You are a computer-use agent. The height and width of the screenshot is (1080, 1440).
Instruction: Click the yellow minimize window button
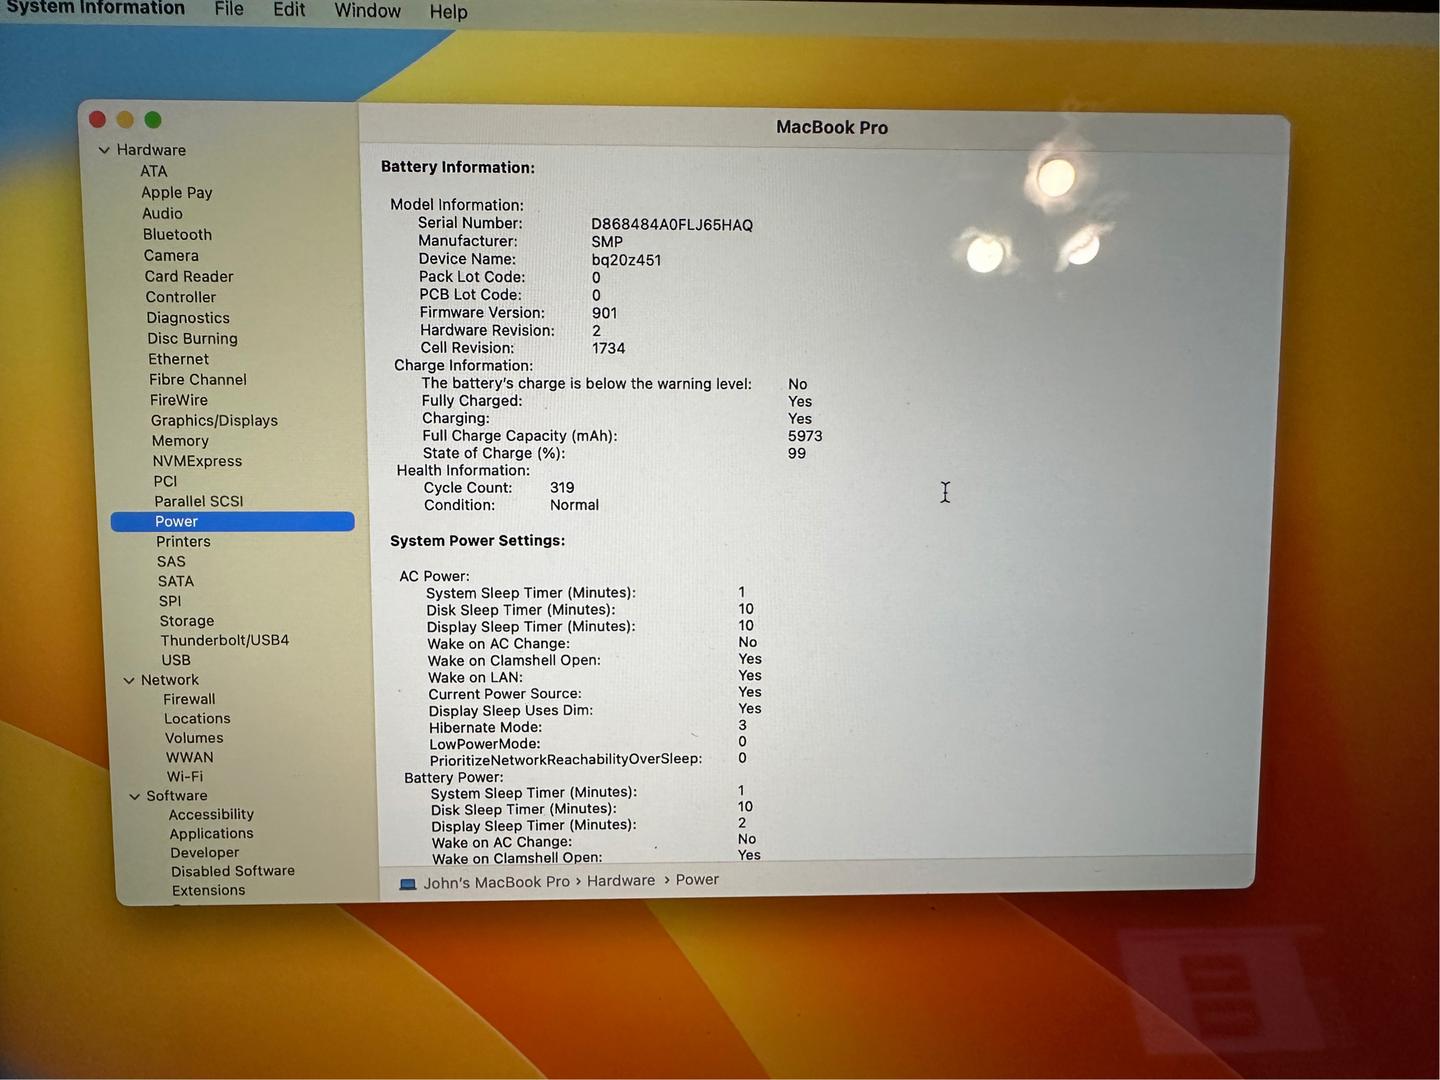click(x=125, y=119)
